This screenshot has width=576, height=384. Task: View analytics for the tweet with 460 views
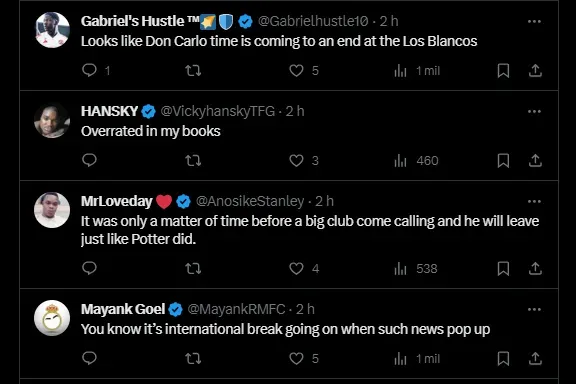pyautogui.click(x=416, y=161)
